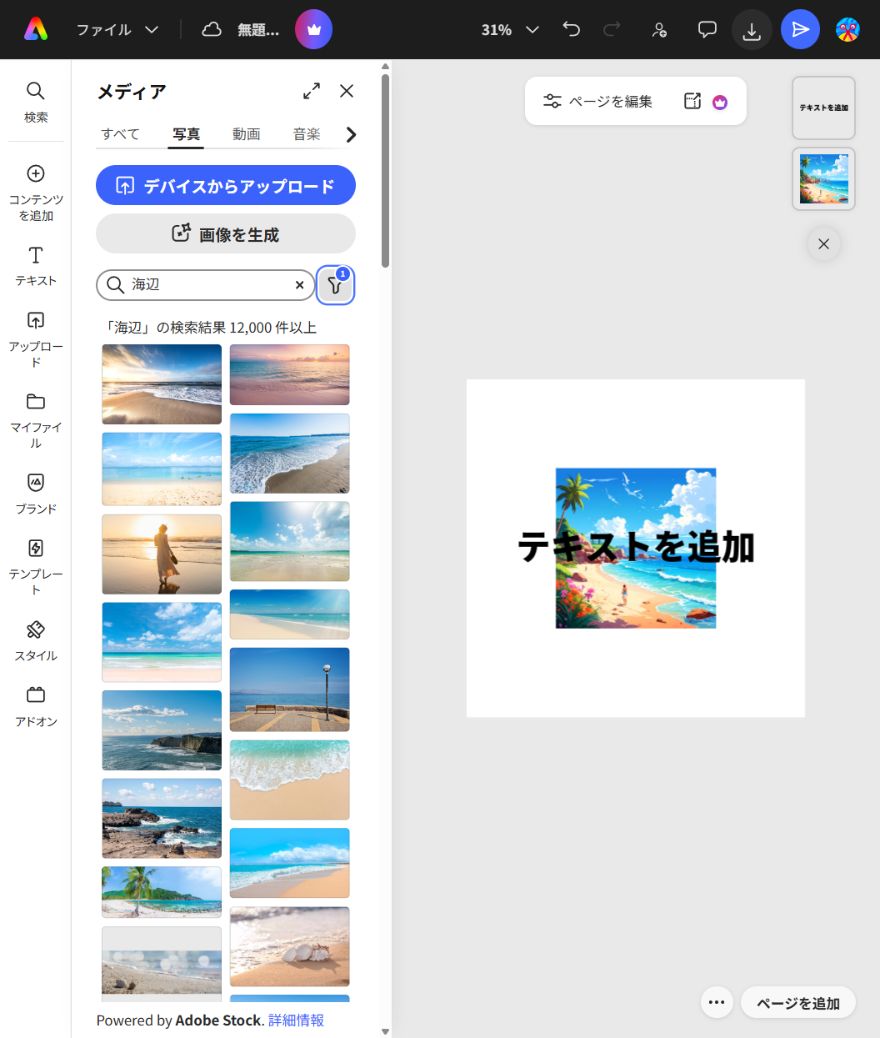The image size is (880, 1038).
Task: Close the layers stack panel
Action: [824, 244]
